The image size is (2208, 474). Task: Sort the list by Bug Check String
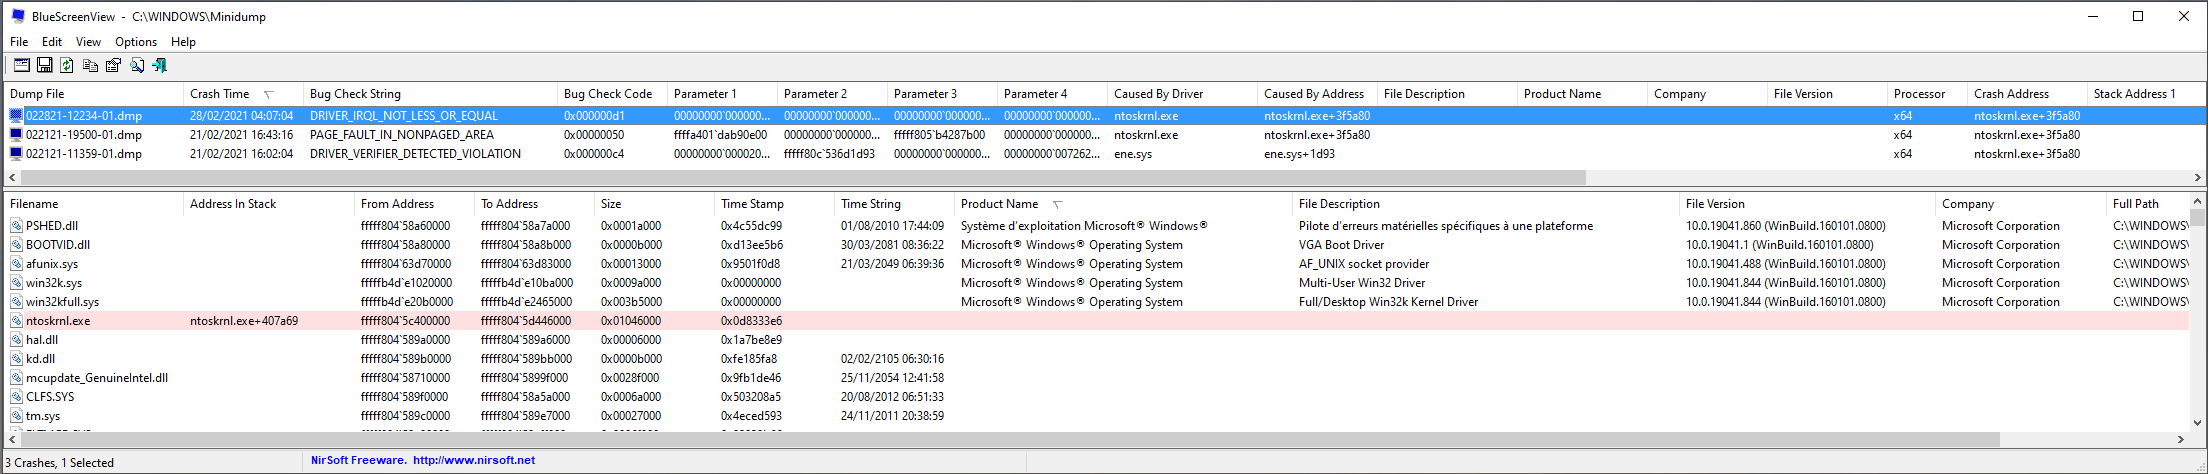(355, 94)
